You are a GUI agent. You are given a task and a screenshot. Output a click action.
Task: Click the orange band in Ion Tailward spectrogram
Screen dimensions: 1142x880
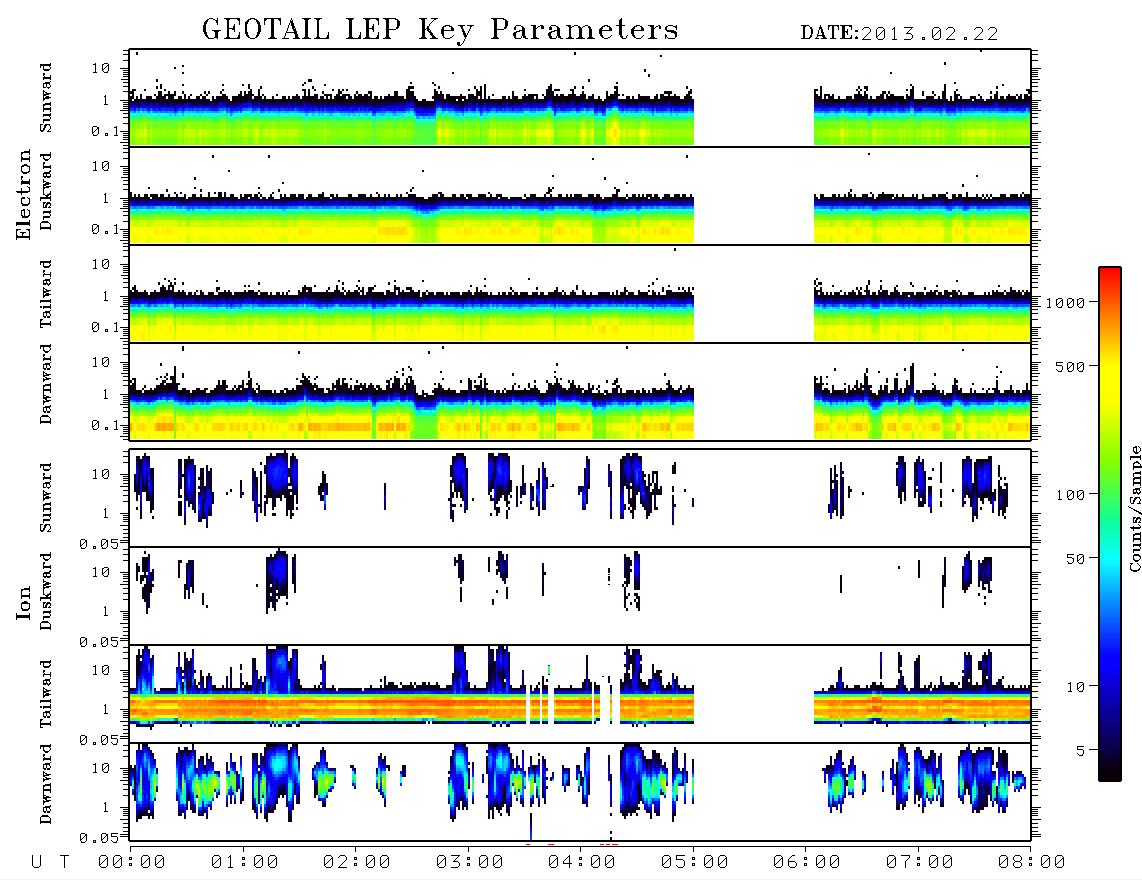[411, 707]
